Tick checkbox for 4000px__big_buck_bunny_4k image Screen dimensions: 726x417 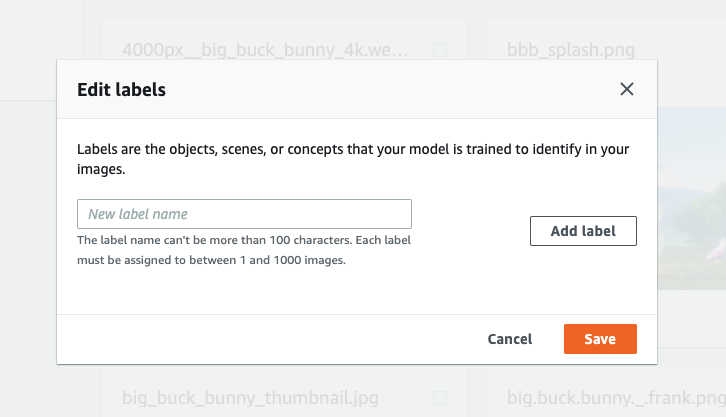point(440,49)
